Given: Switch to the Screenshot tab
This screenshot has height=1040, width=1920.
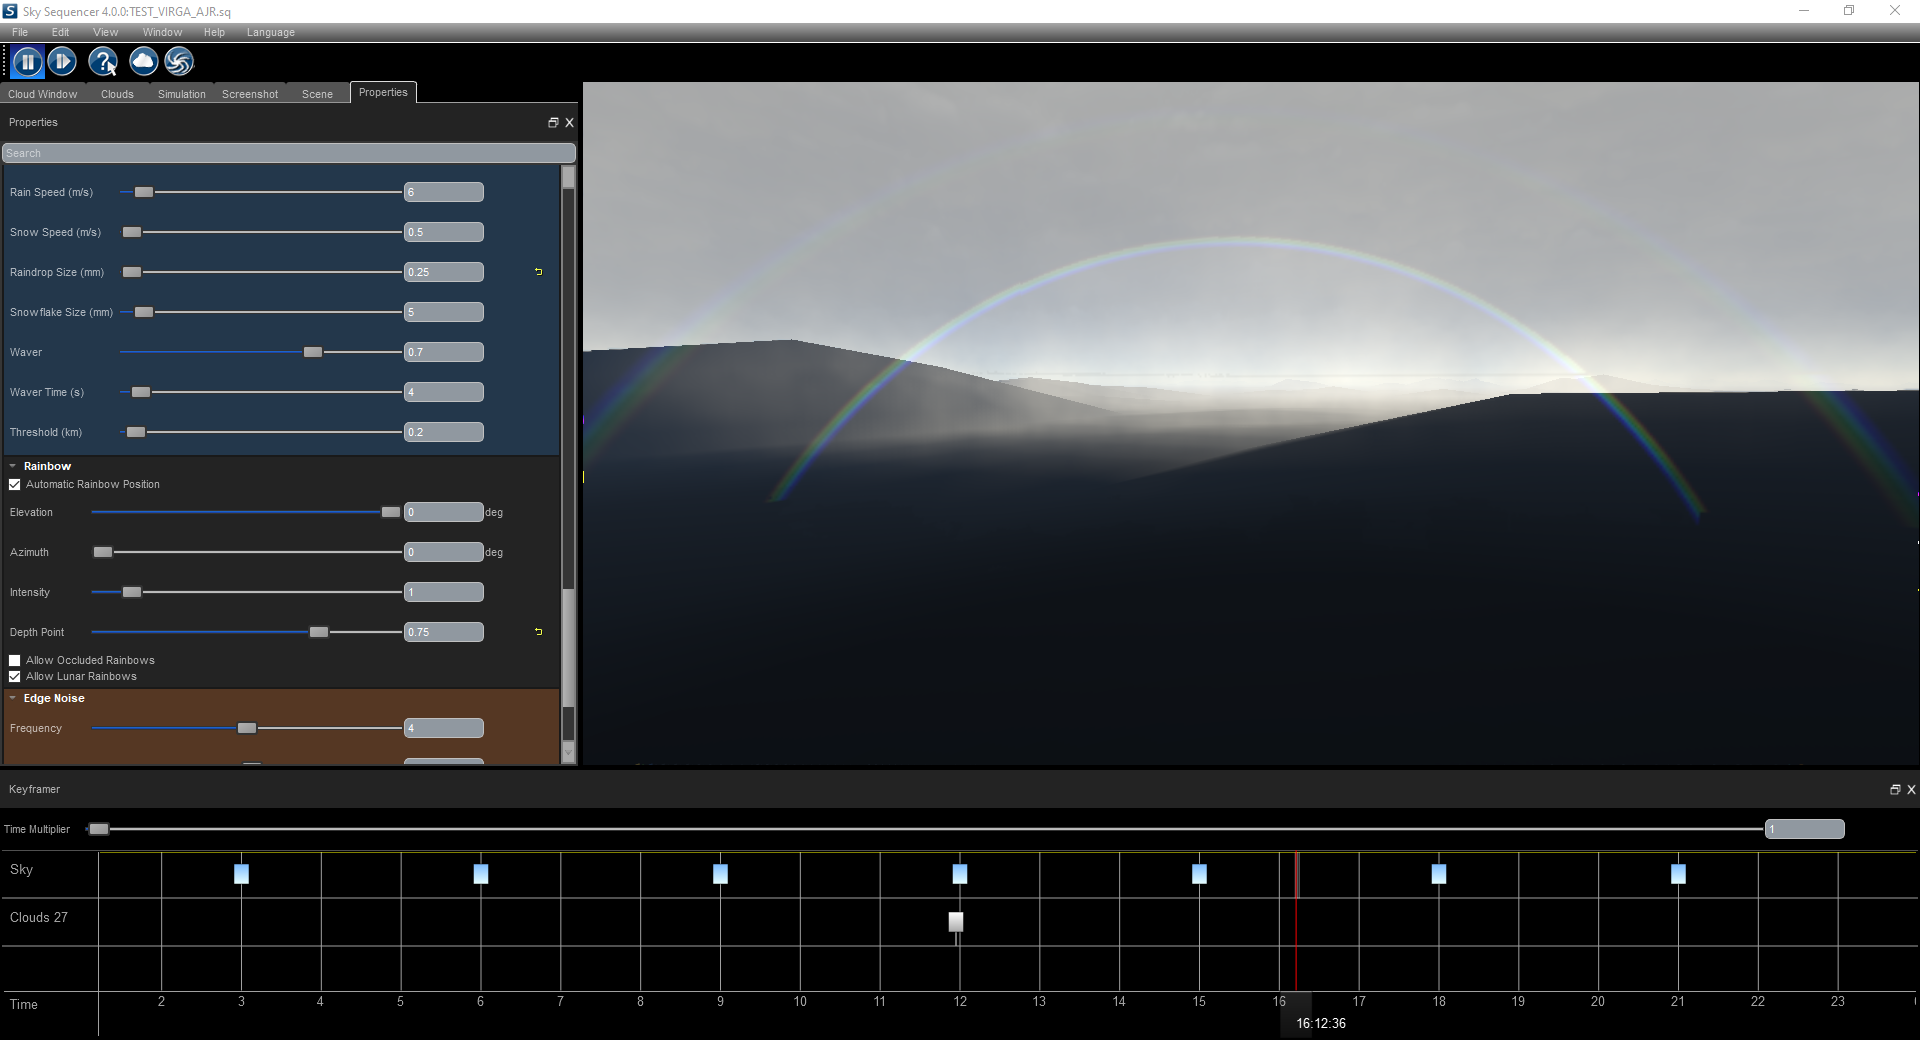Looking at the screenshot, I should 250,94.
